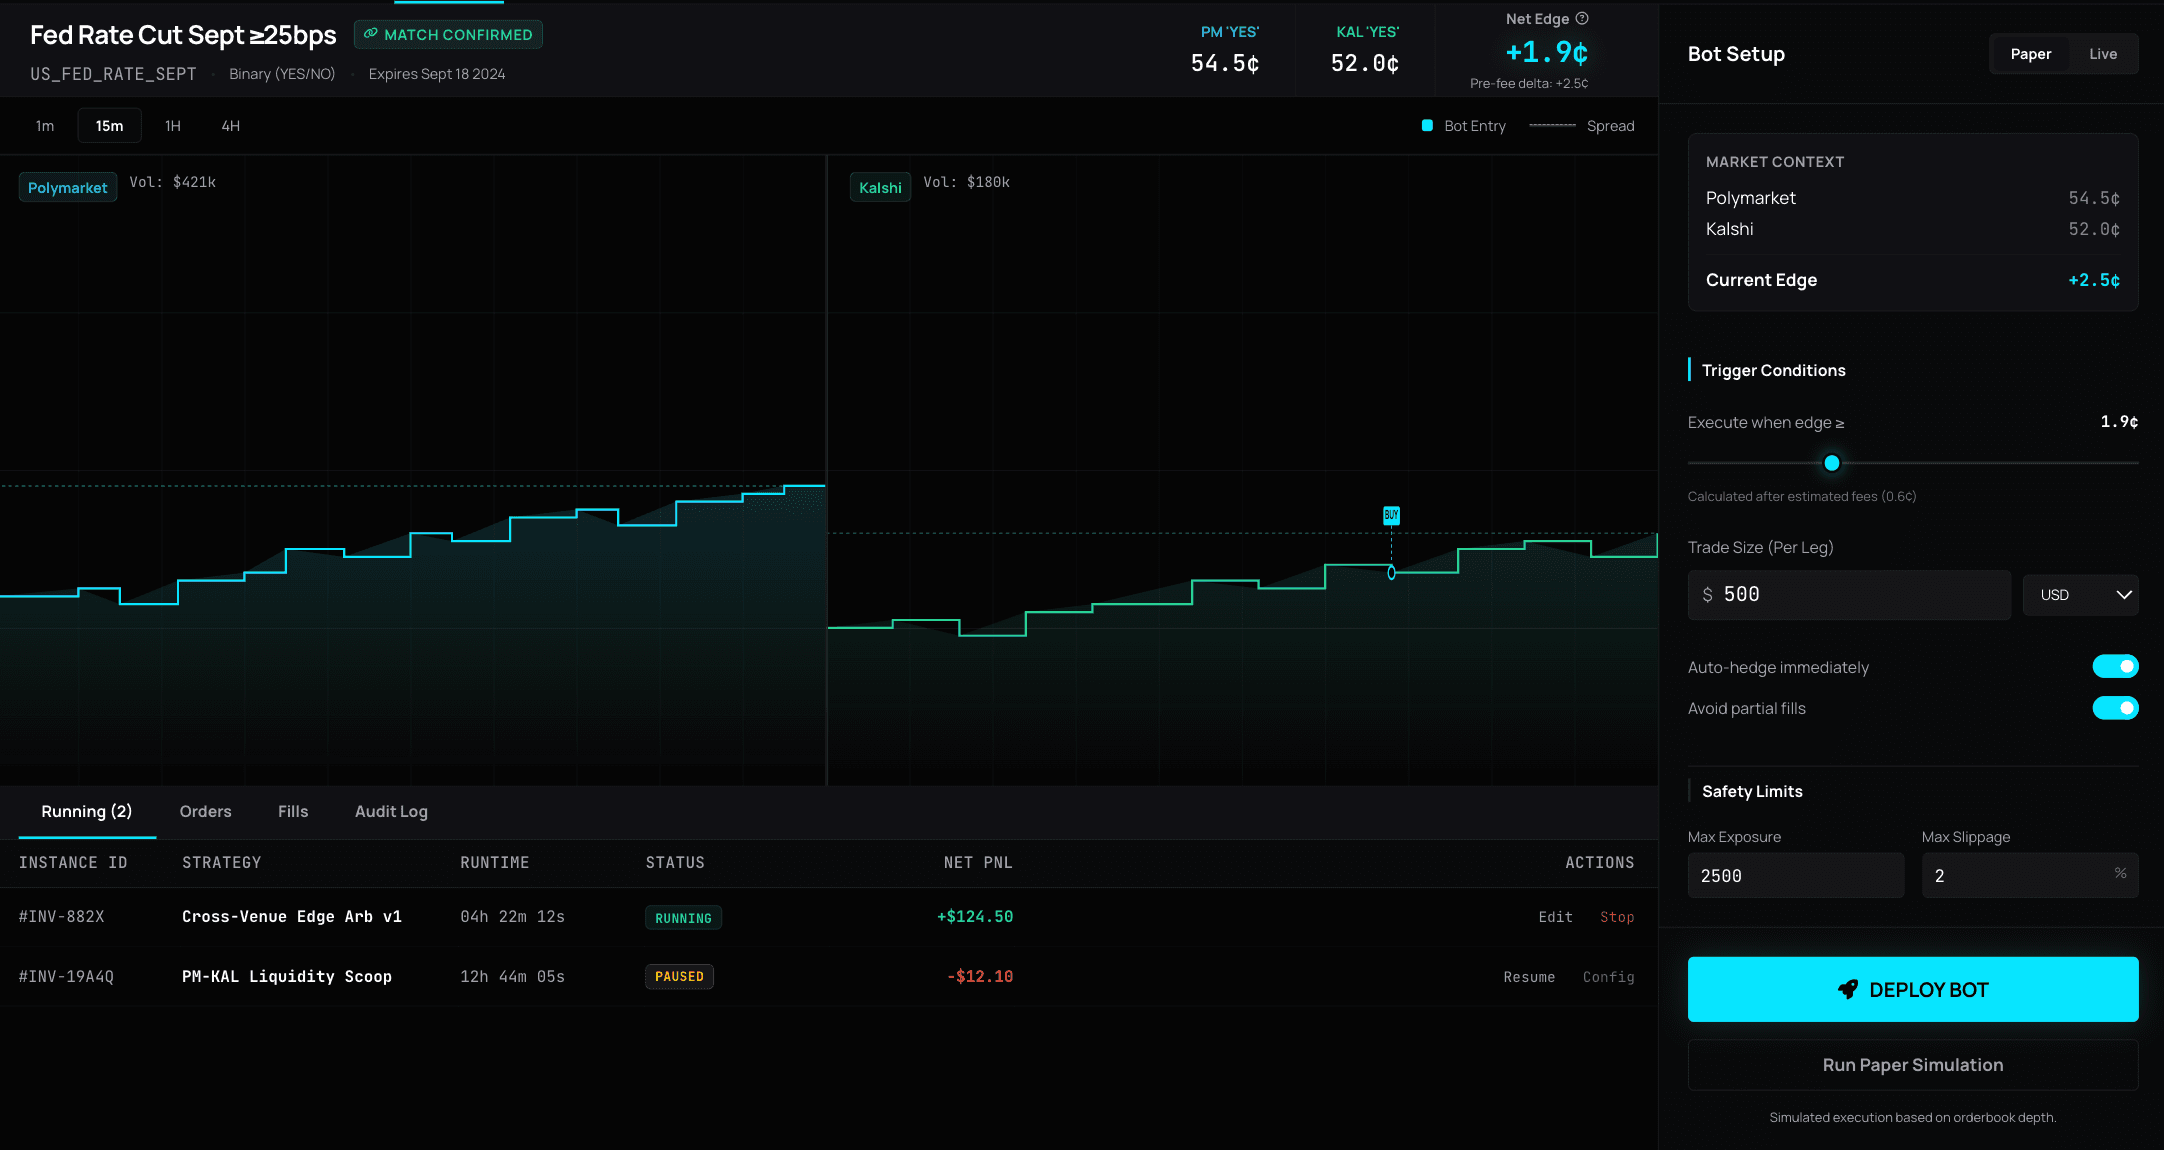Click the link icon in MATCH CONFIRMED badge

click(x=371, y=34)
